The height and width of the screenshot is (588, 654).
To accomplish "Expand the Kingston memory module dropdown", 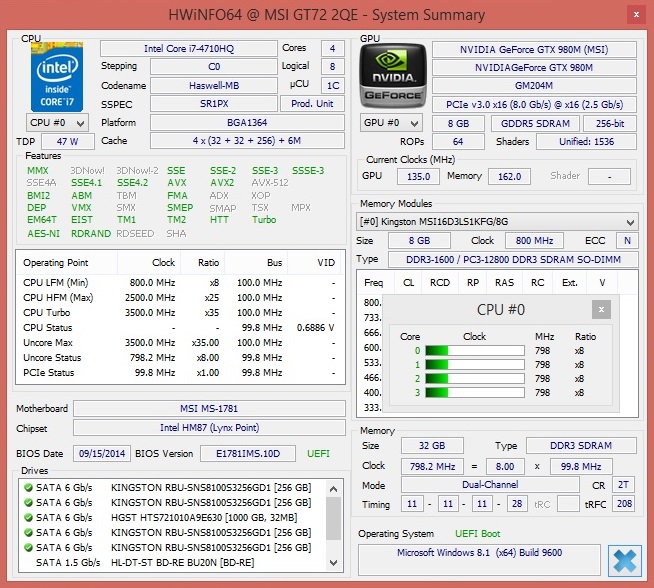I will coord(497,222).
